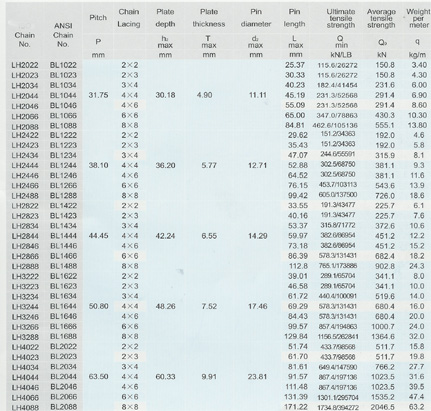Select tensile strength 1734.8/394272
This screenshot has width=431, height=411.
tap(338, 407)
